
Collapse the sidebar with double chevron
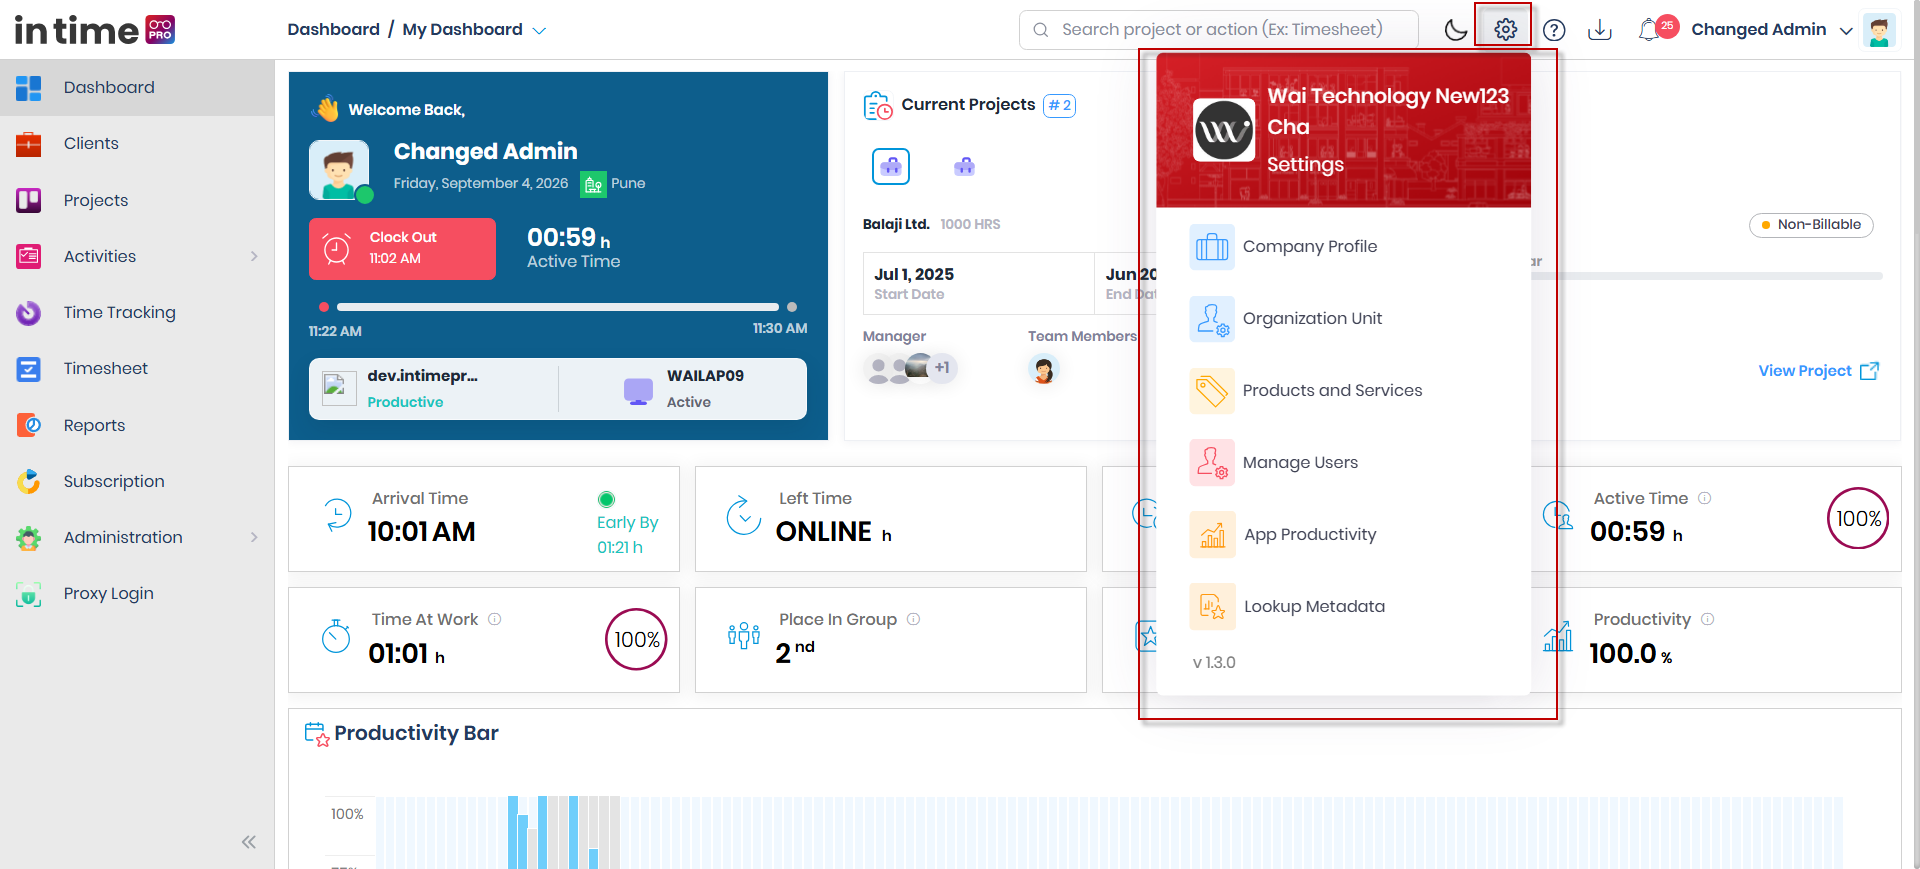point(248,842)
